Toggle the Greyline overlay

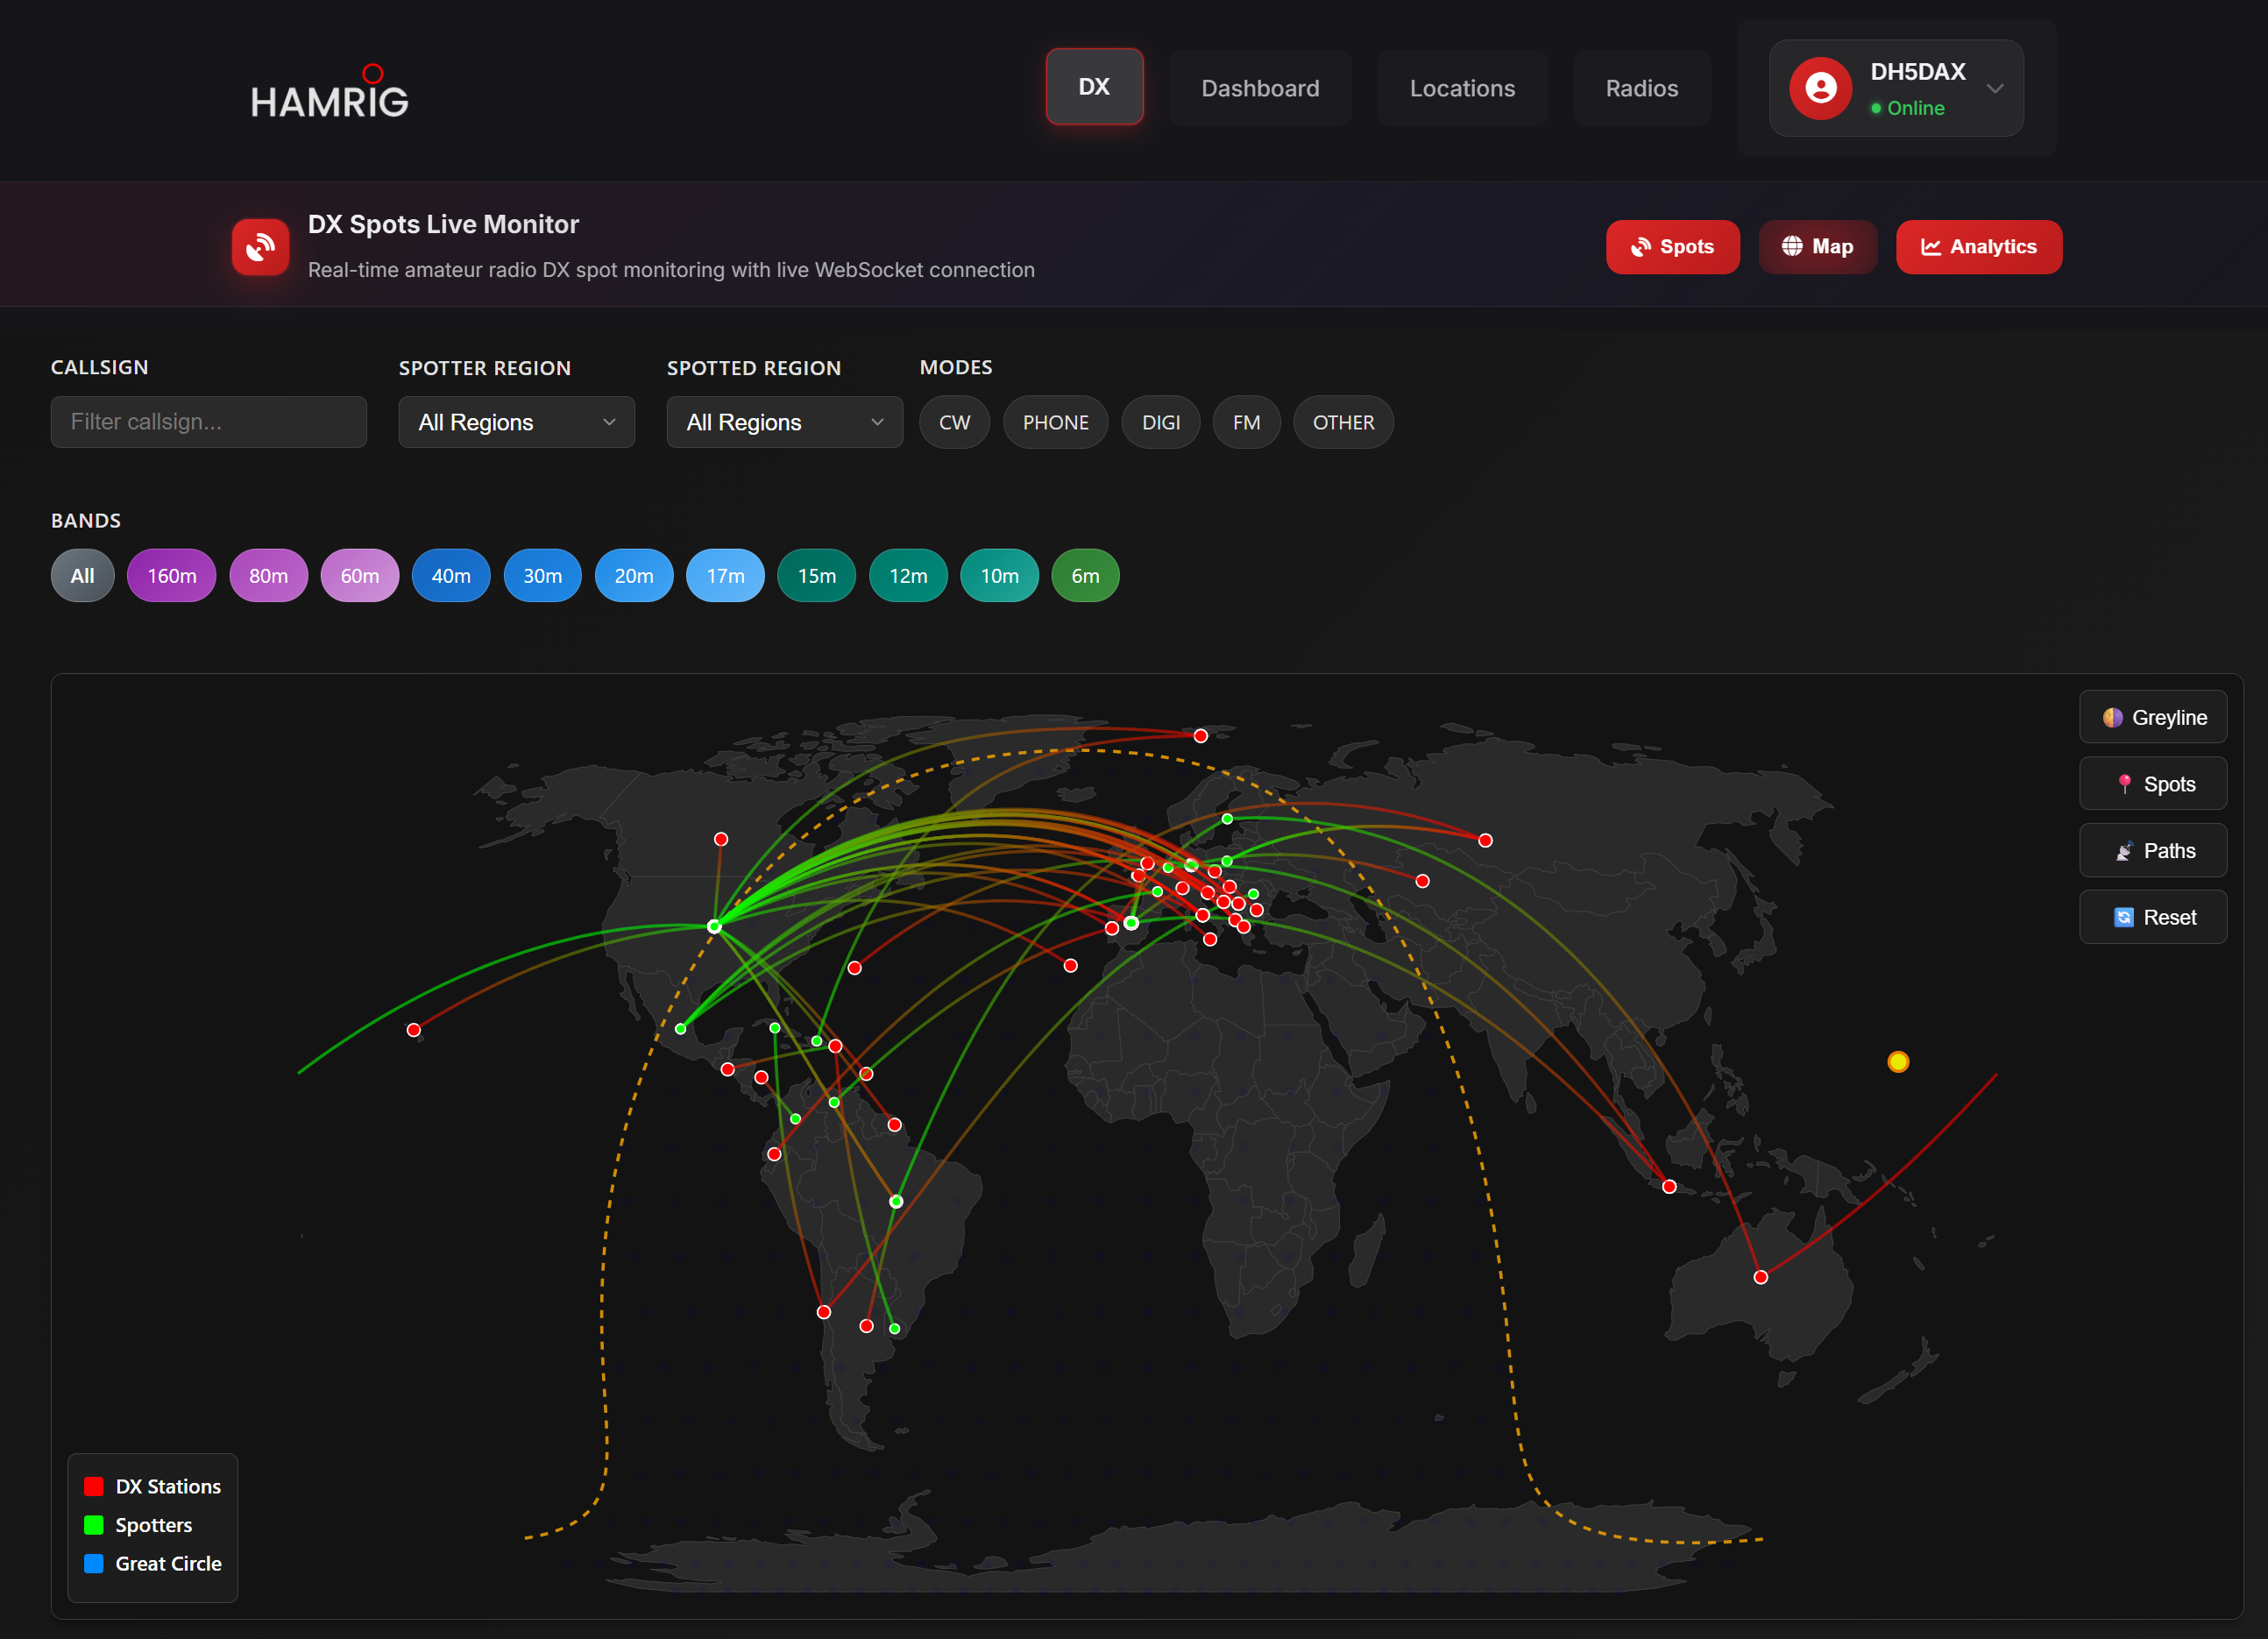tap(2153, 718)
